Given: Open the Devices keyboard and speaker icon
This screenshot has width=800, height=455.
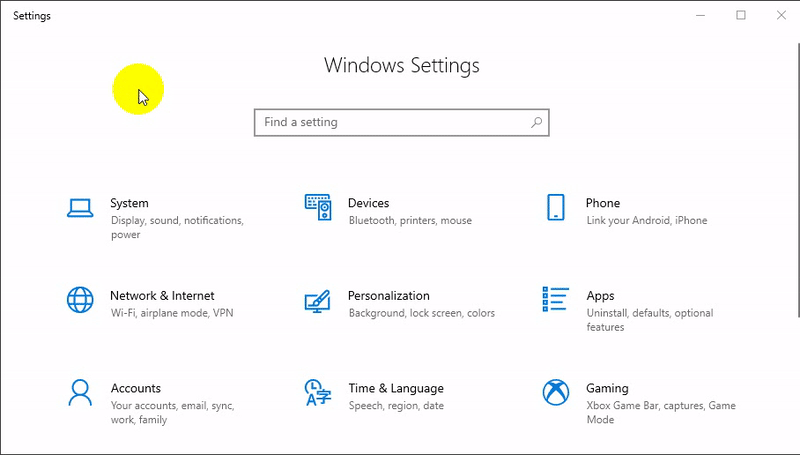Looking at the screenshot, I should coord(318,207).
